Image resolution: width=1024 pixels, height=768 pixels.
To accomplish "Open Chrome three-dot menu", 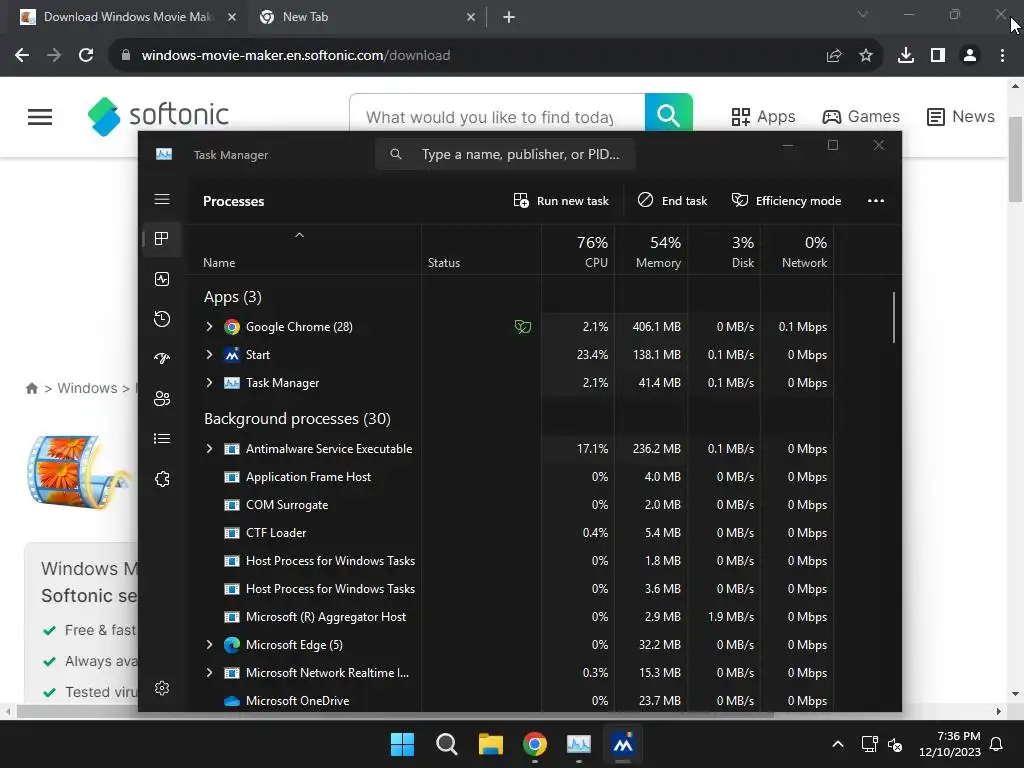I will tap(1002, 56).
